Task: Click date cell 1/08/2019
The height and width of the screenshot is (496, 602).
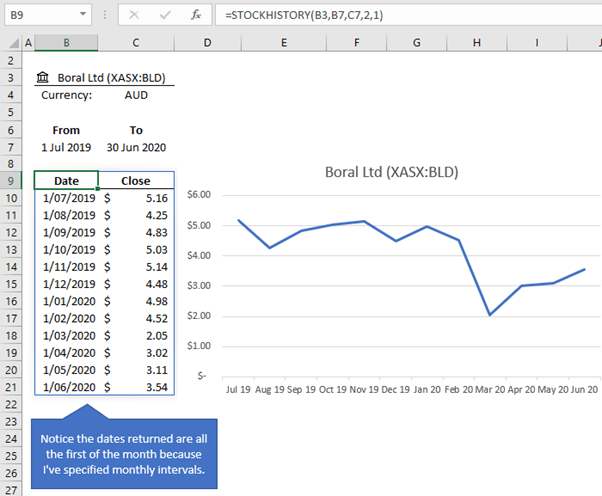Action: click(66, 215)
